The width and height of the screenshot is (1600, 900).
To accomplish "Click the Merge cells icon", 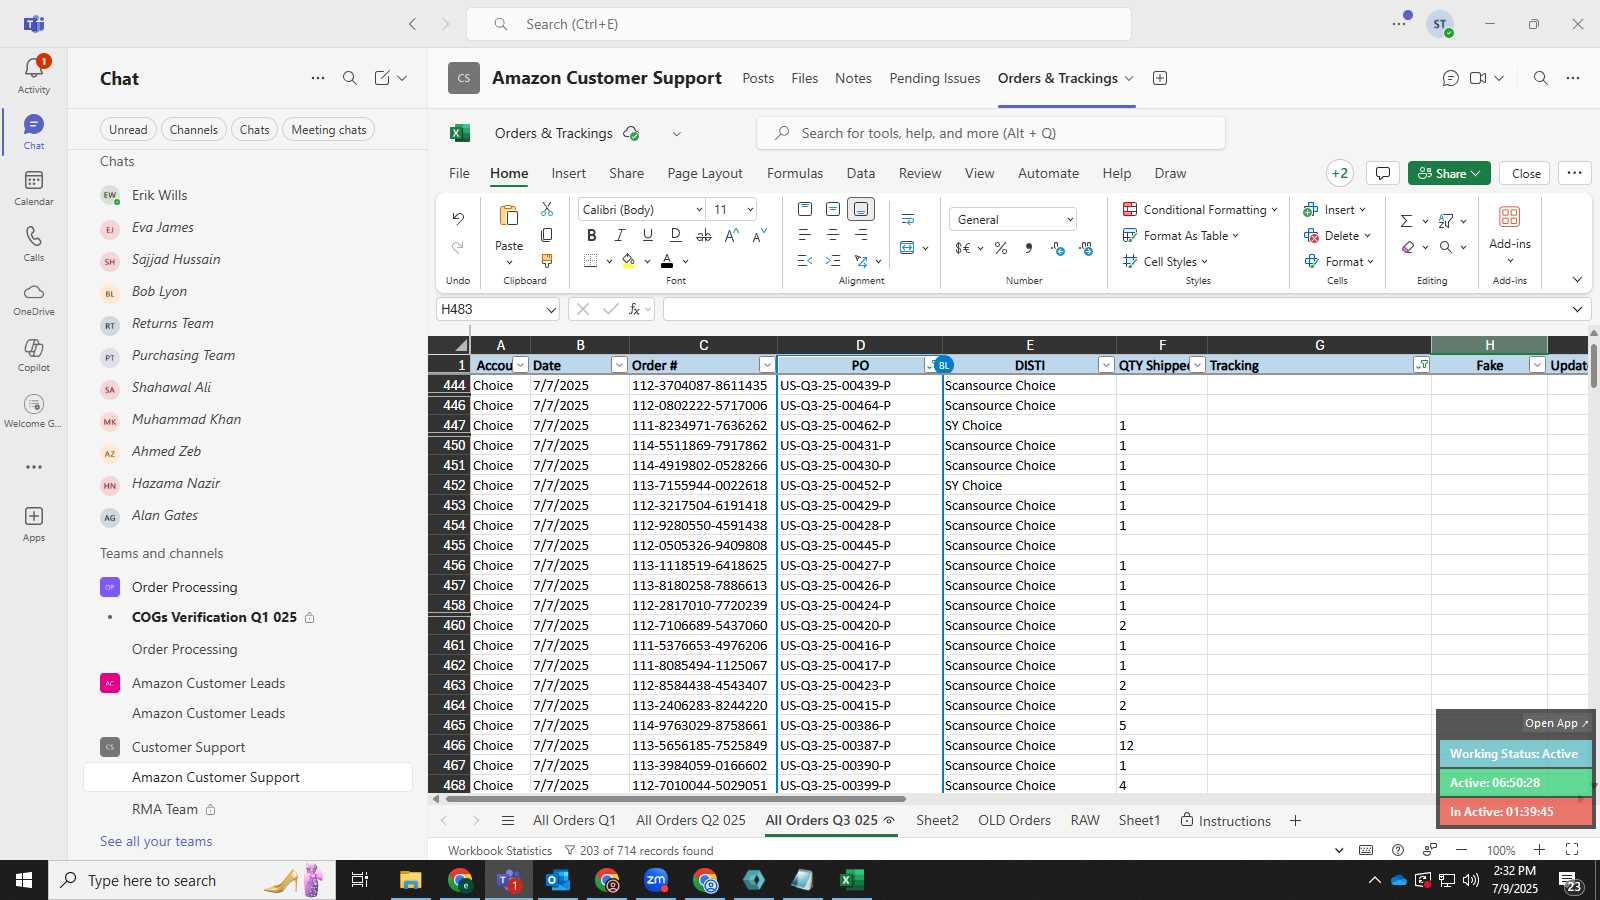I will tap(908, 247).
